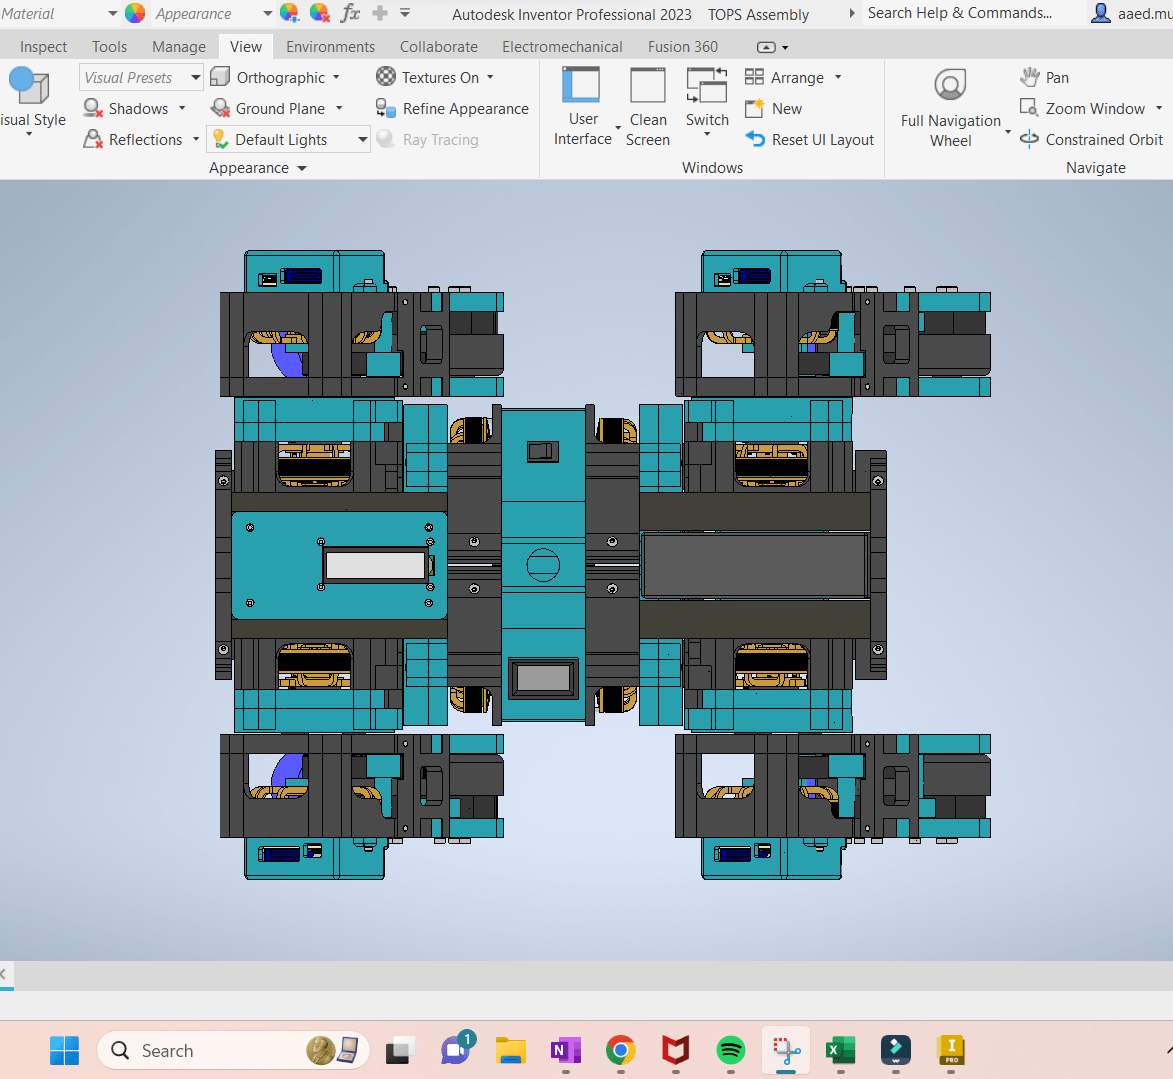Image resolution: width=1173 pixels, height=1079 pixels.
Task: Expand the Appearance panel arrow
Action: pos(302,168)
